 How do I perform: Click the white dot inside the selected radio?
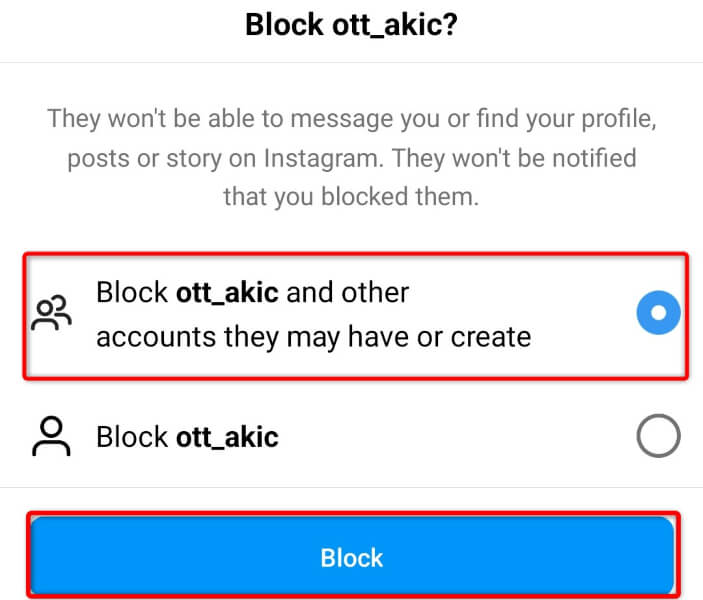pos(658,314)
